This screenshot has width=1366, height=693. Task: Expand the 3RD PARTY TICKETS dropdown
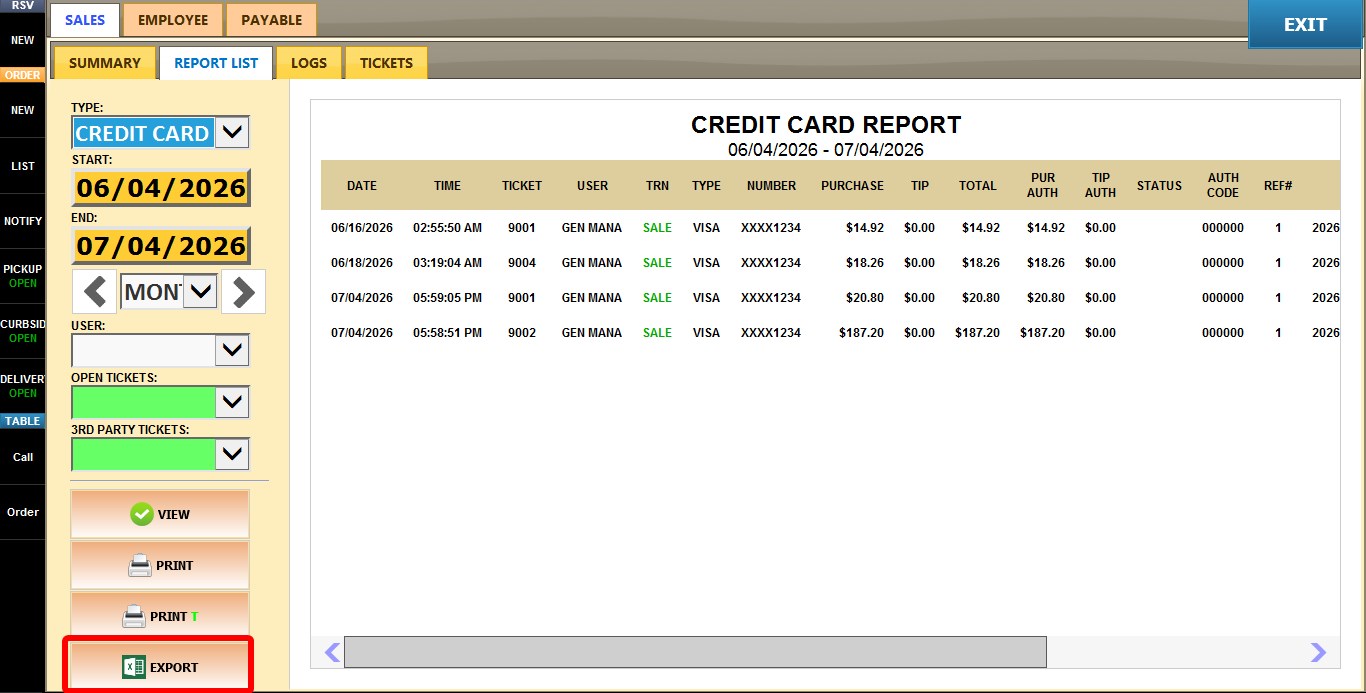(x=232, y=454)
